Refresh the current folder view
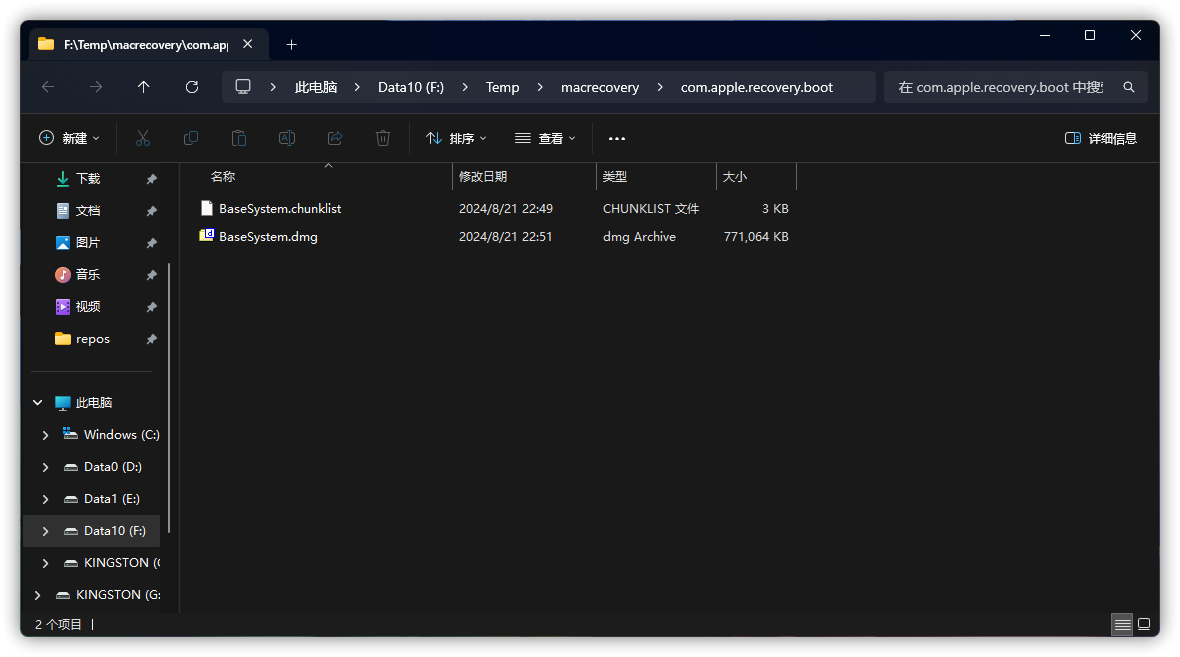The image size is (1180, 657). [x=191, y=87]
